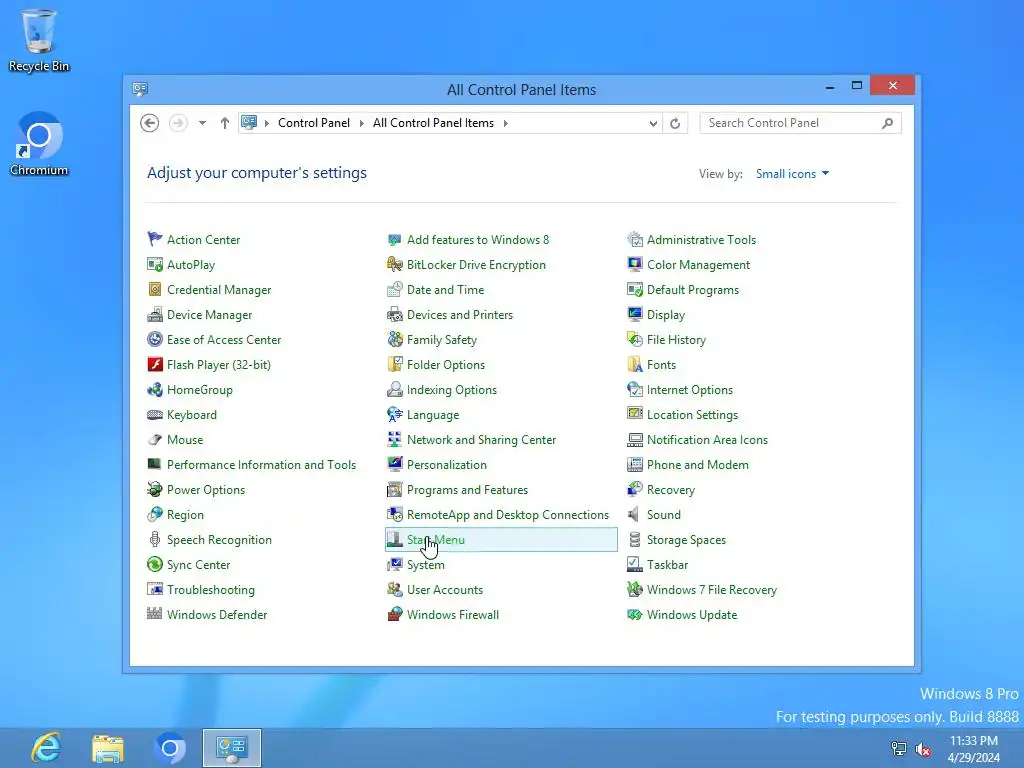The width and height of the screenshot is (1024, 768).
Task: Click the Ease of Access Center icon
Action: [155, 340]
